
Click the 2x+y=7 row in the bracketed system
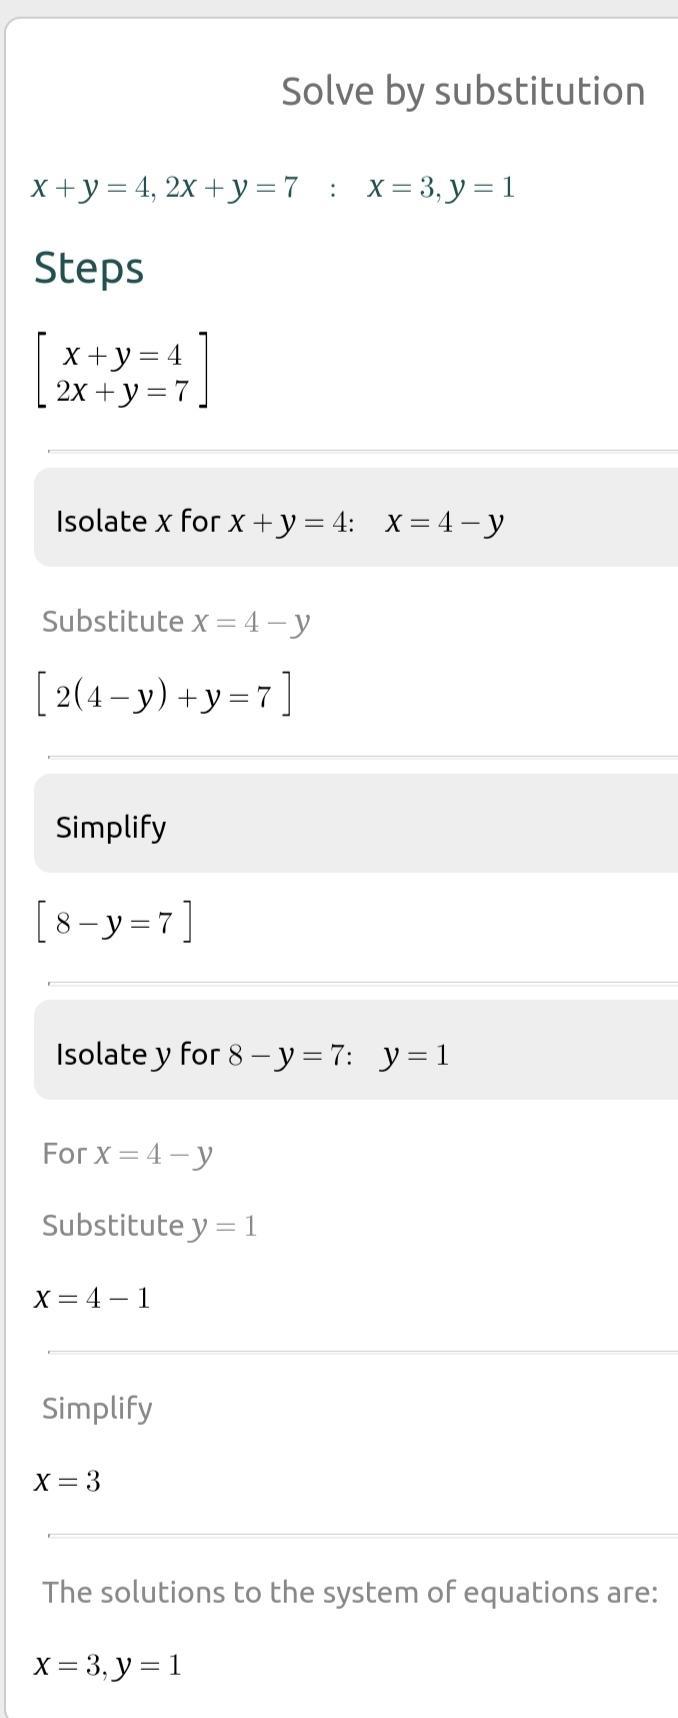click(122, 391)
